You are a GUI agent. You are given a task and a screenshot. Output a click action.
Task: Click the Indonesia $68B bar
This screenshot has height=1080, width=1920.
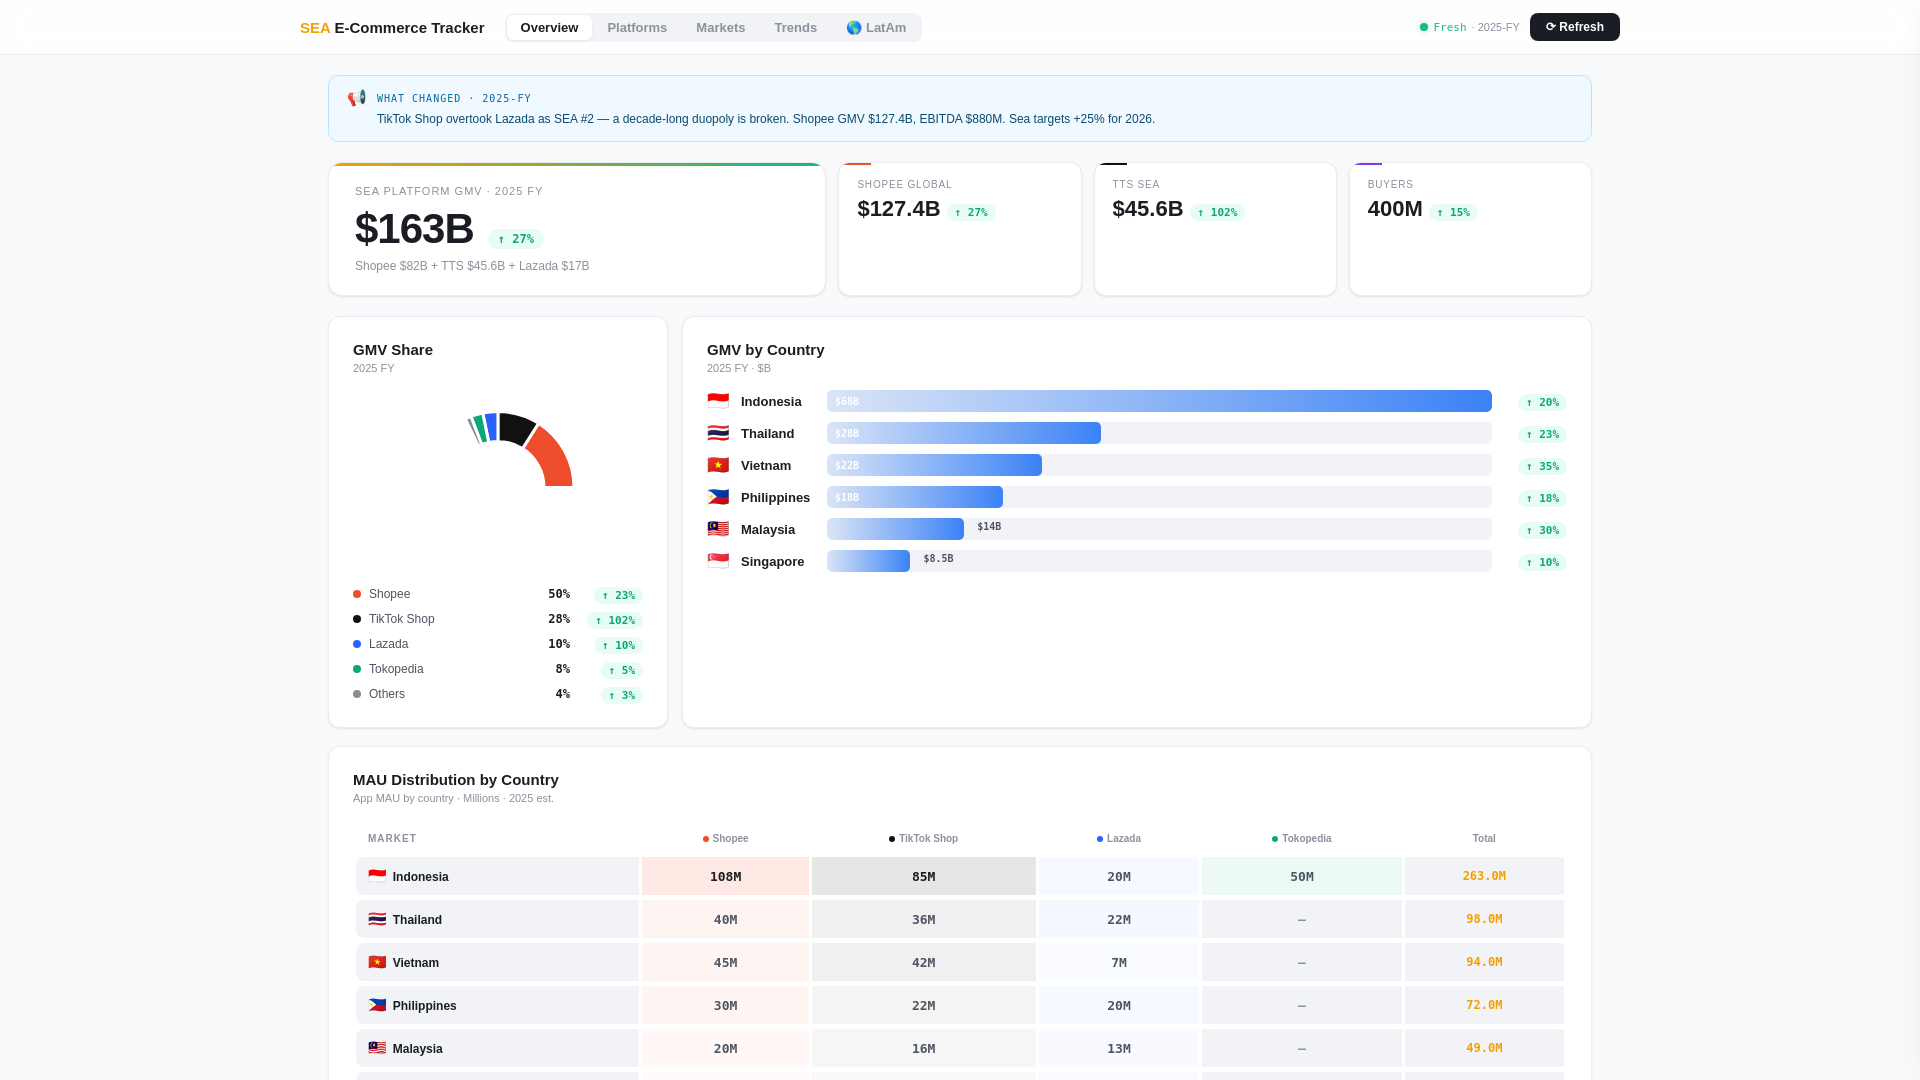[1159, 401]
